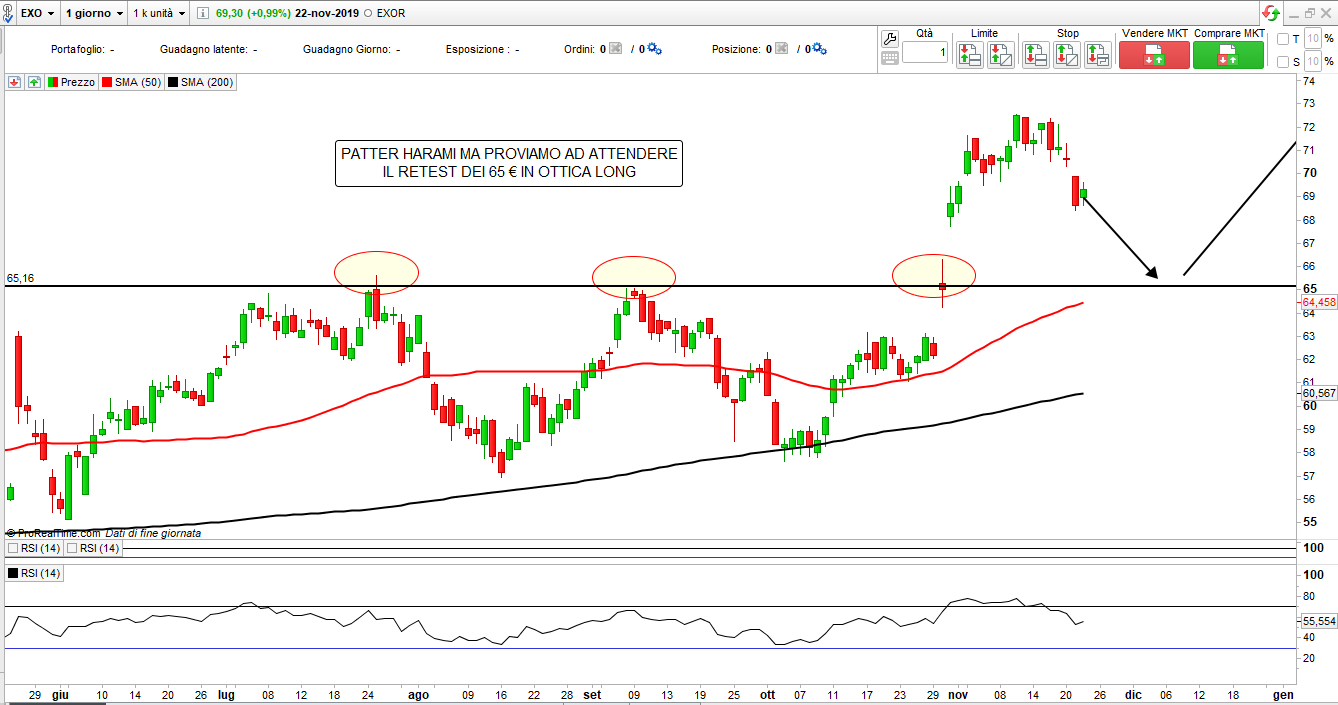
Task: Click the red-green refresh arrows icon
Action: 1270,13
